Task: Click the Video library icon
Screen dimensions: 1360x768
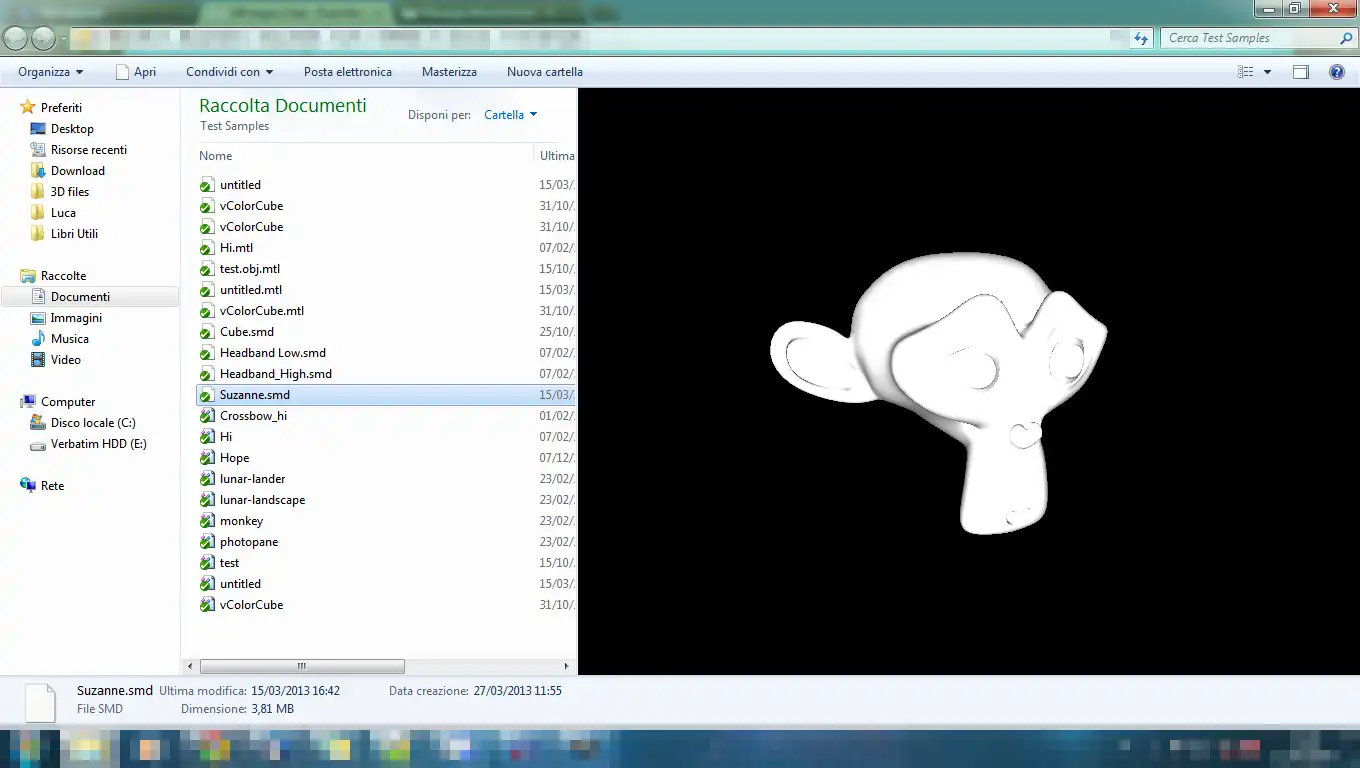Action: pos(38,359)
